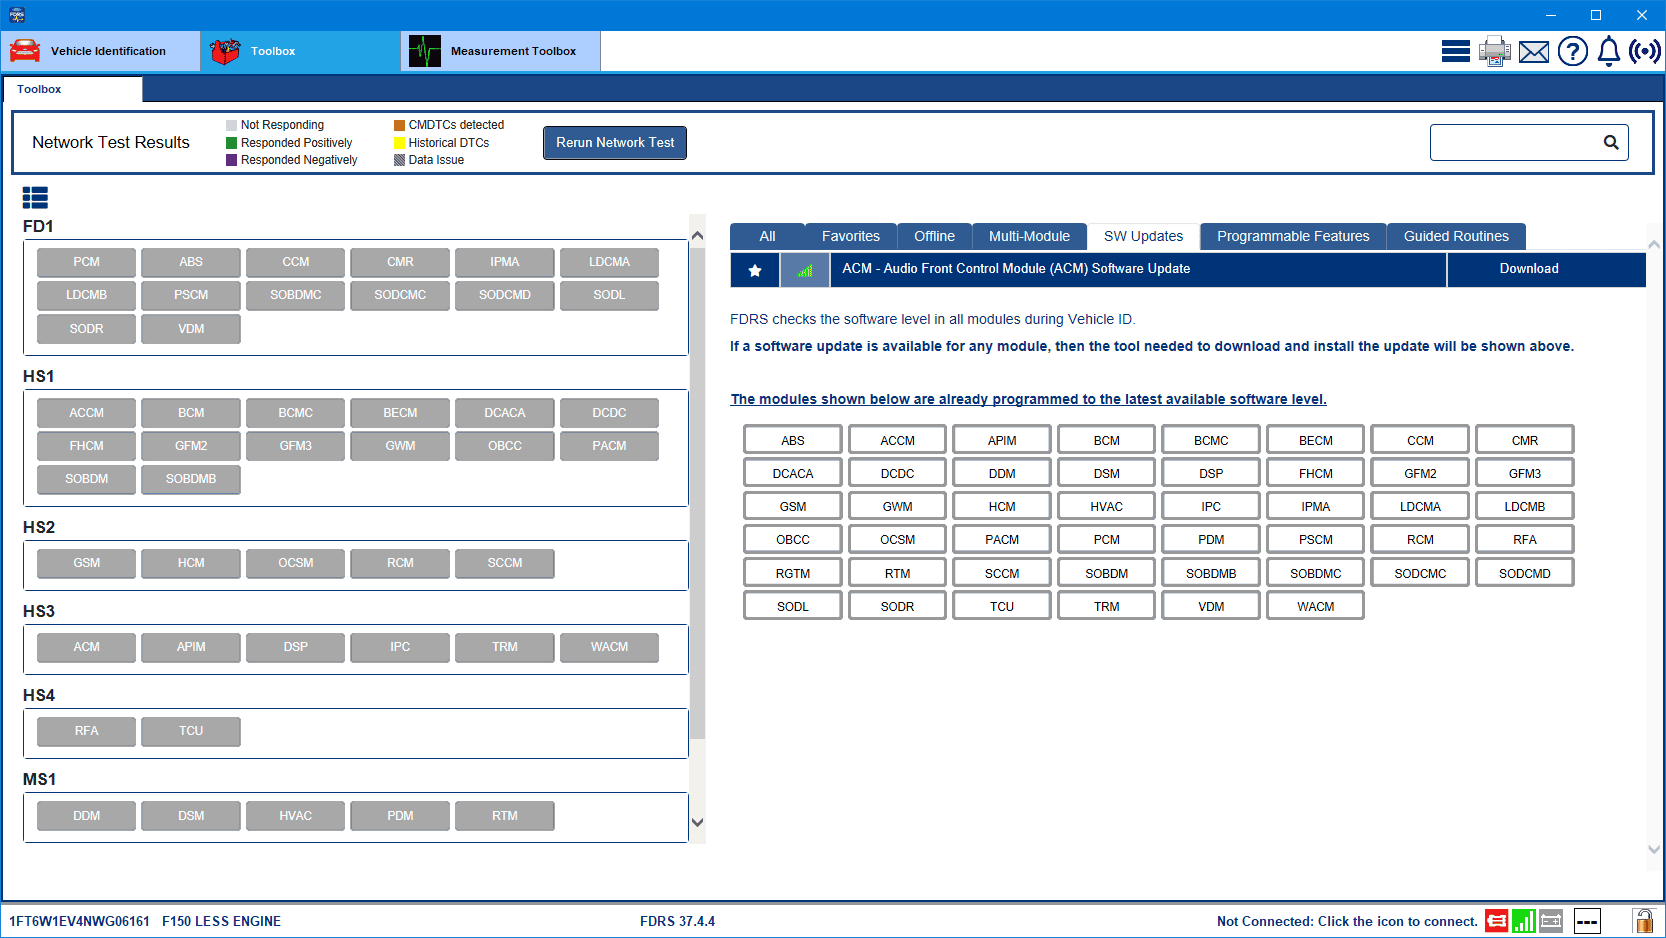The height and width of the screenshot is (938, 1666).
Task: Open the hamburger menu icon
Action: pos(1455,51)
